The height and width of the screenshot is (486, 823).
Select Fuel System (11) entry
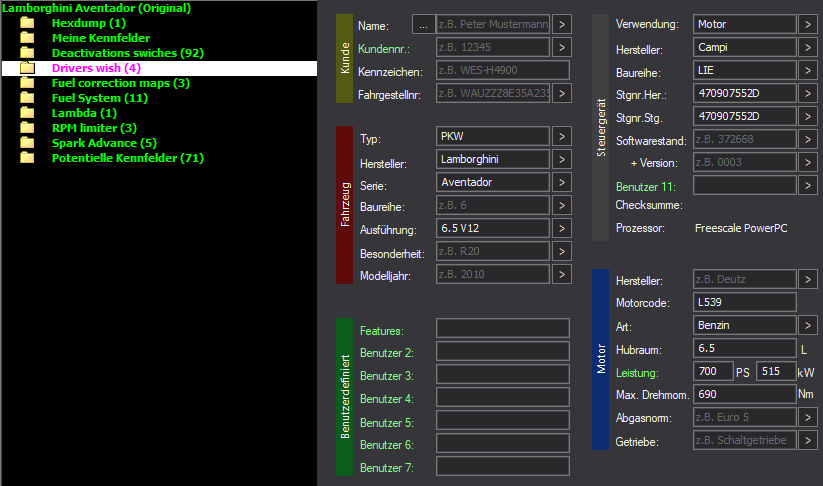coord(100,98)
